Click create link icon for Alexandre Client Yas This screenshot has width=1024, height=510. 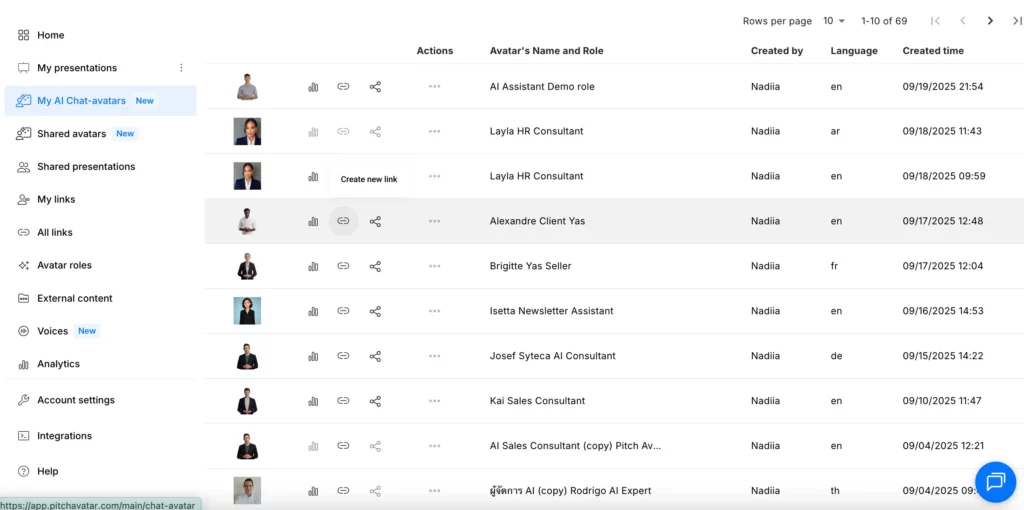point(343,221)
